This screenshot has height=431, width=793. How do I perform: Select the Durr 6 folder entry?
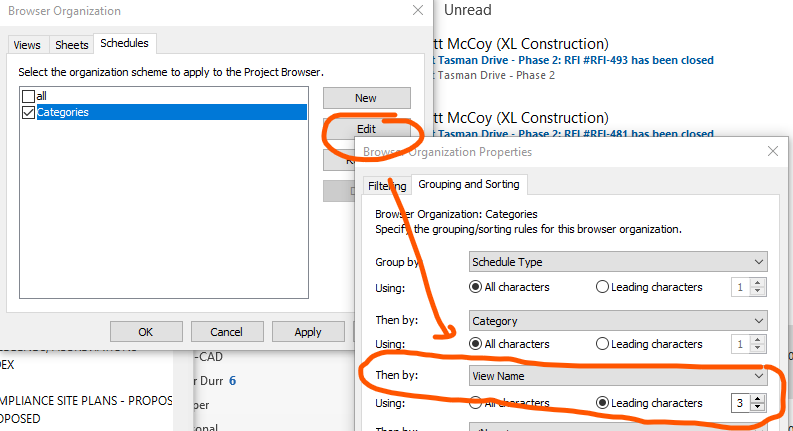[217, 381]
